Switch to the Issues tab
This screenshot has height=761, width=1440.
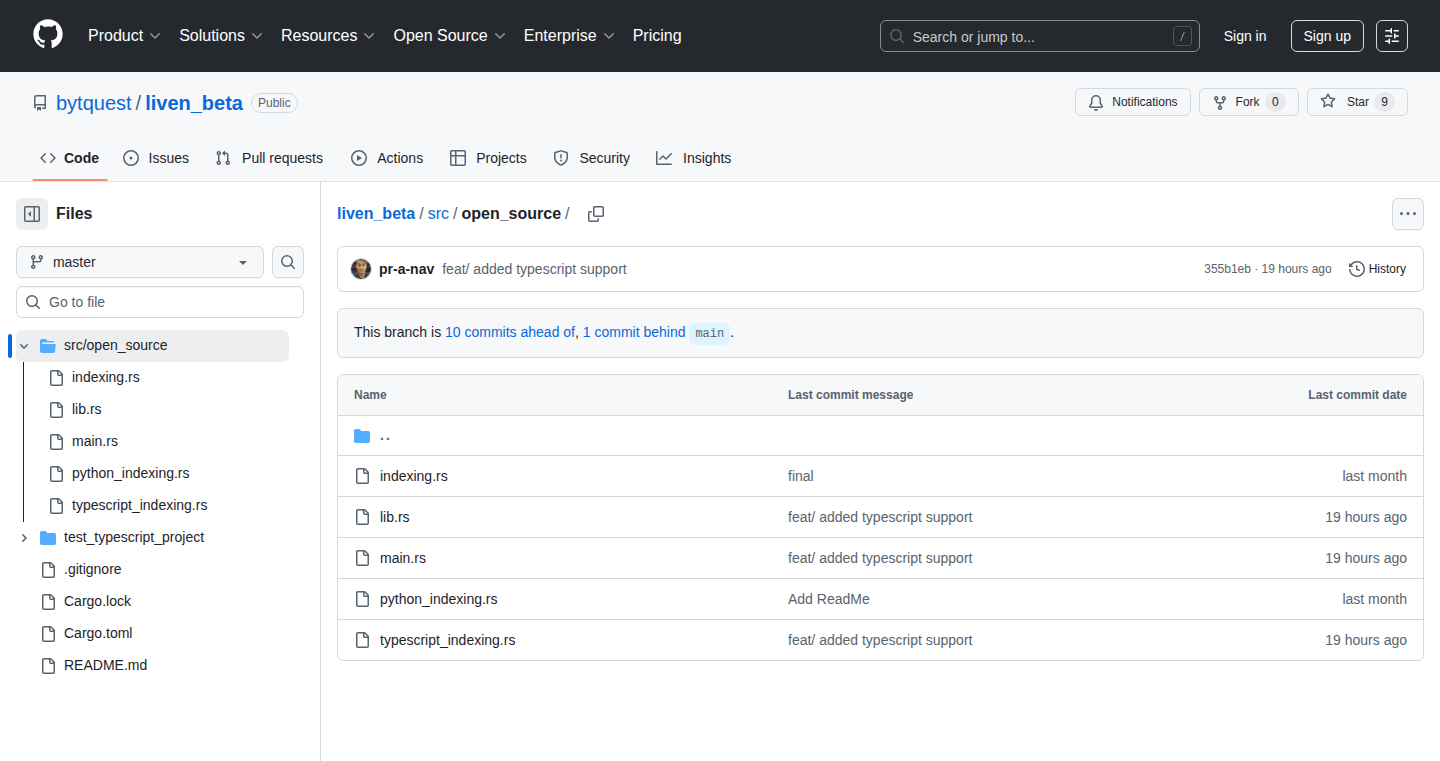[x=156, y=158]
